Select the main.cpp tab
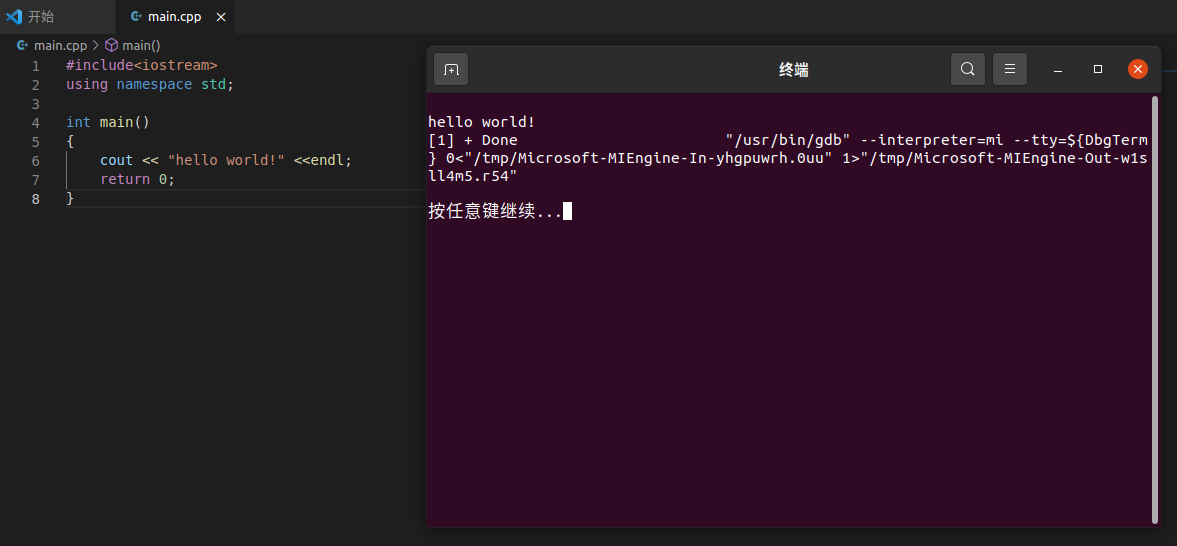 [x=175, y=17]
